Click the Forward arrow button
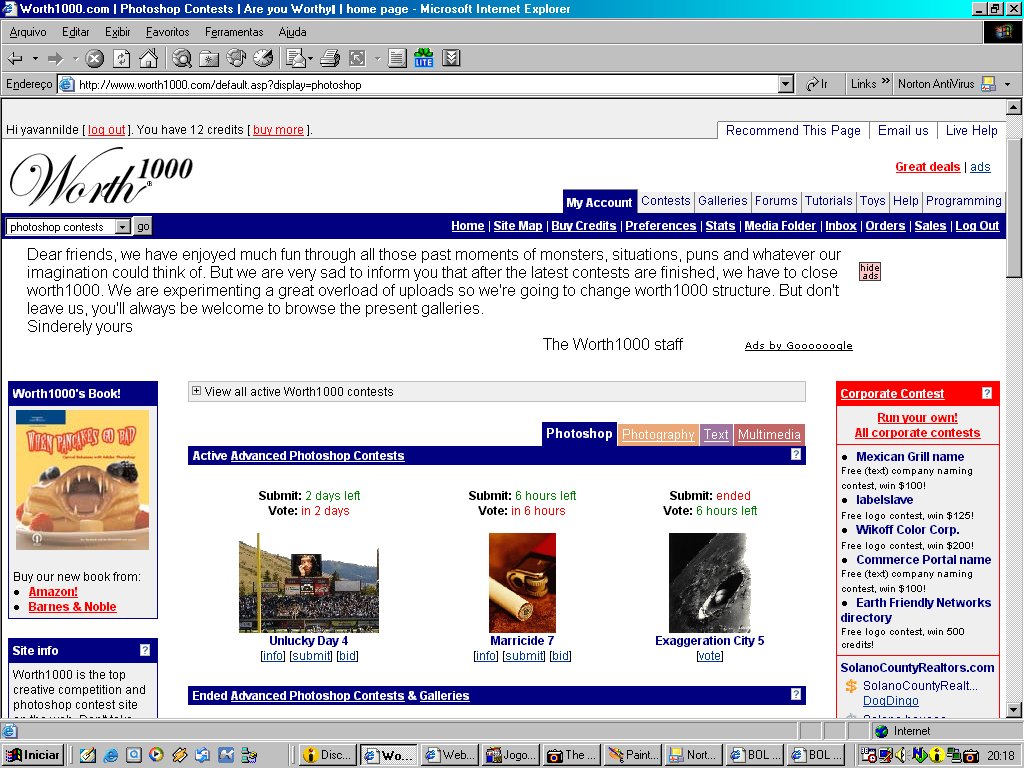 [x=56, y=59]
